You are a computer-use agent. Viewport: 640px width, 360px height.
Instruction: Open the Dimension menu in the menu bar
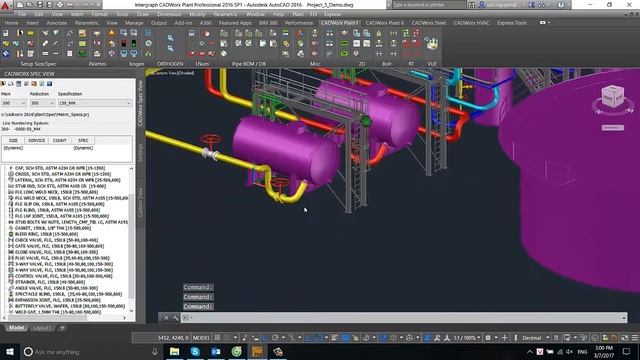point(169,14)
